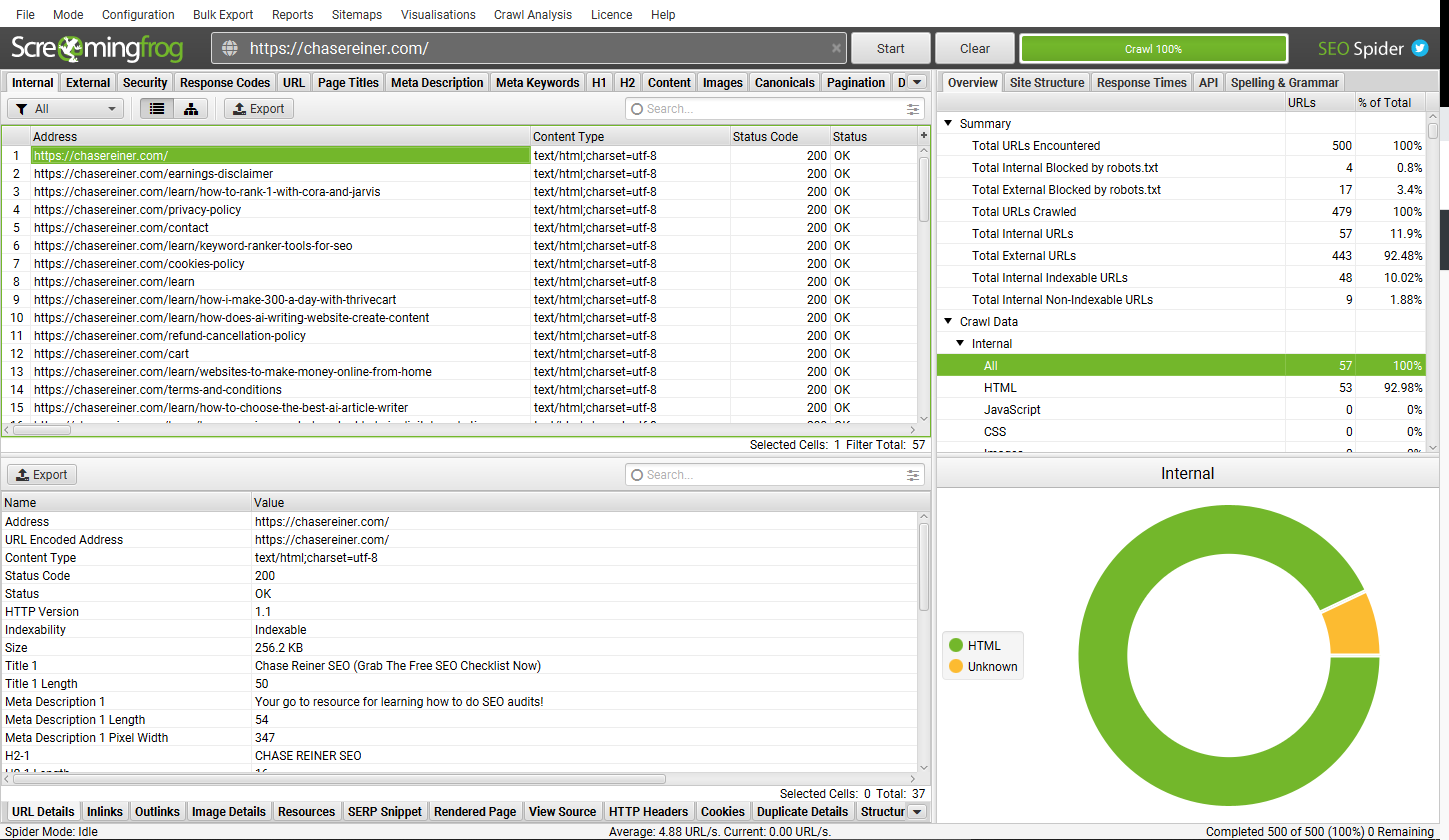This screenshot has height=840, width=1449.
Task: Open the Bulk Export menu
Action: (223, 15)
